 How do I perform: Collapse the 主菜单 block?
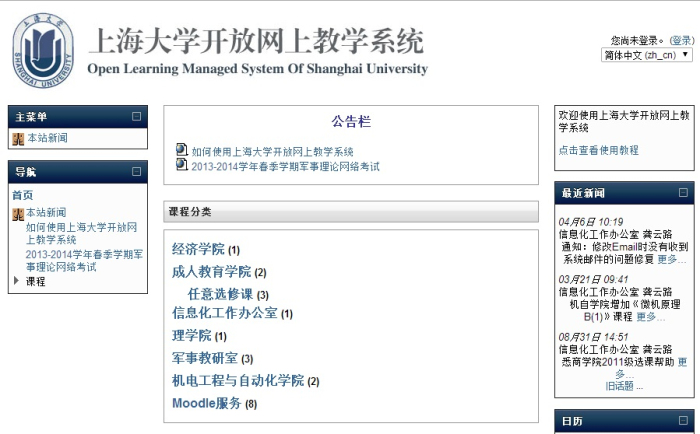pyautogui.click(x=137, y=117)
